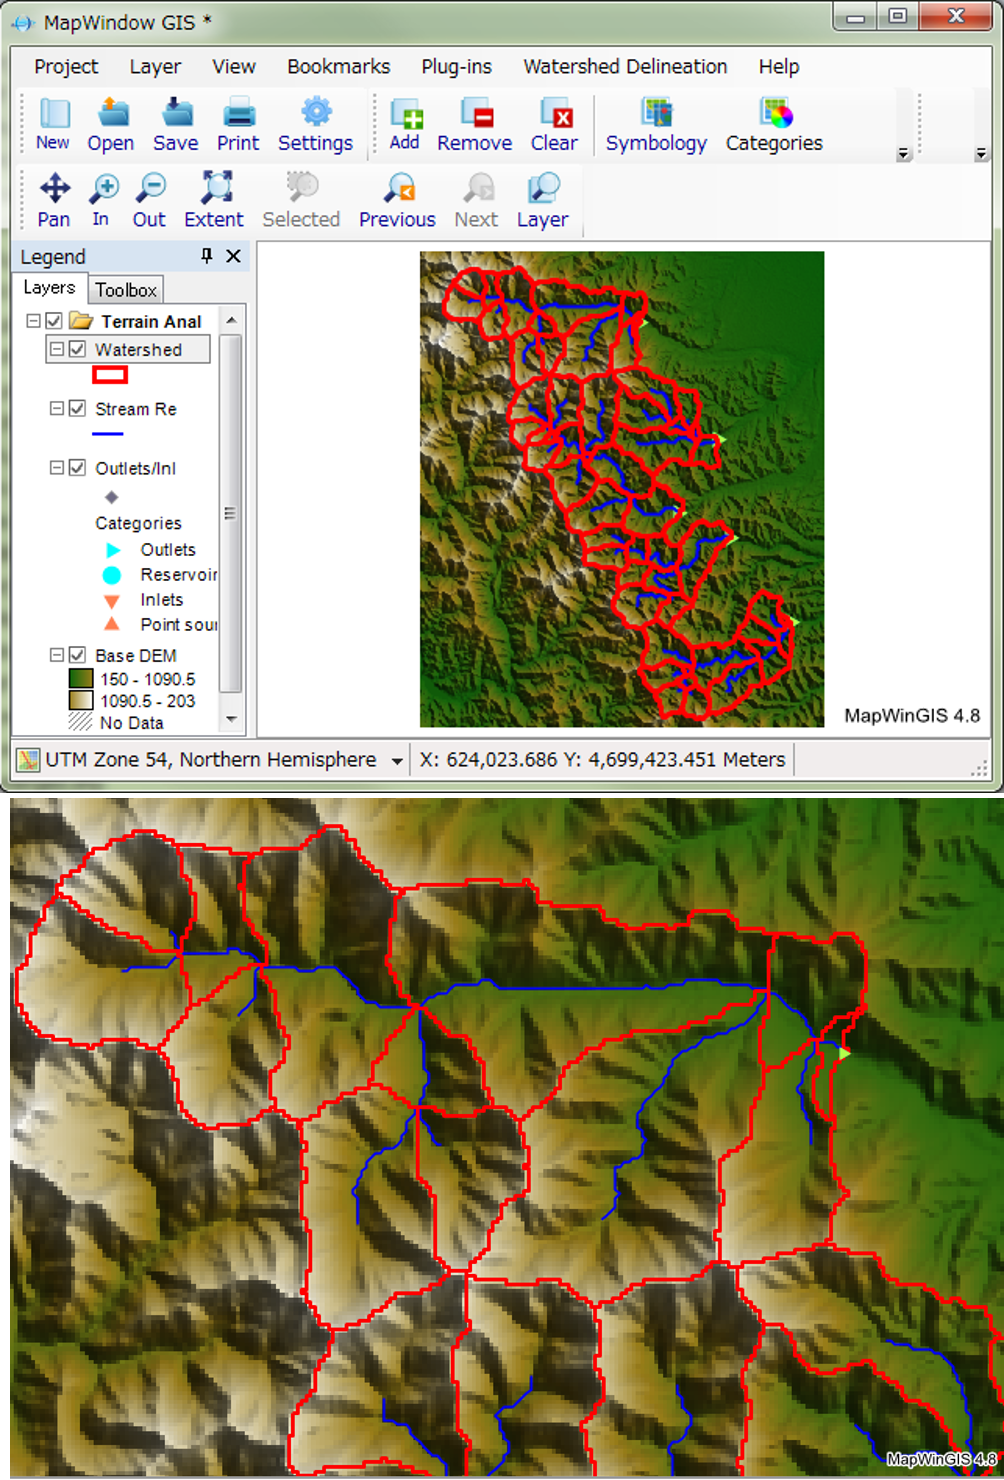Screen dimensions: 1004x1480
Task: Open the View menu
Action: (x=234, y=66)
